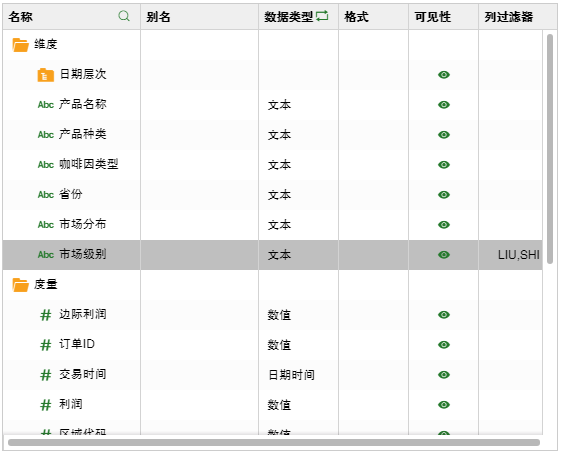Image resolution: width=562 pixels, height=454 pixels.
Task: Click the horizontal scrollbar thumb
Action: pos(274,443)
